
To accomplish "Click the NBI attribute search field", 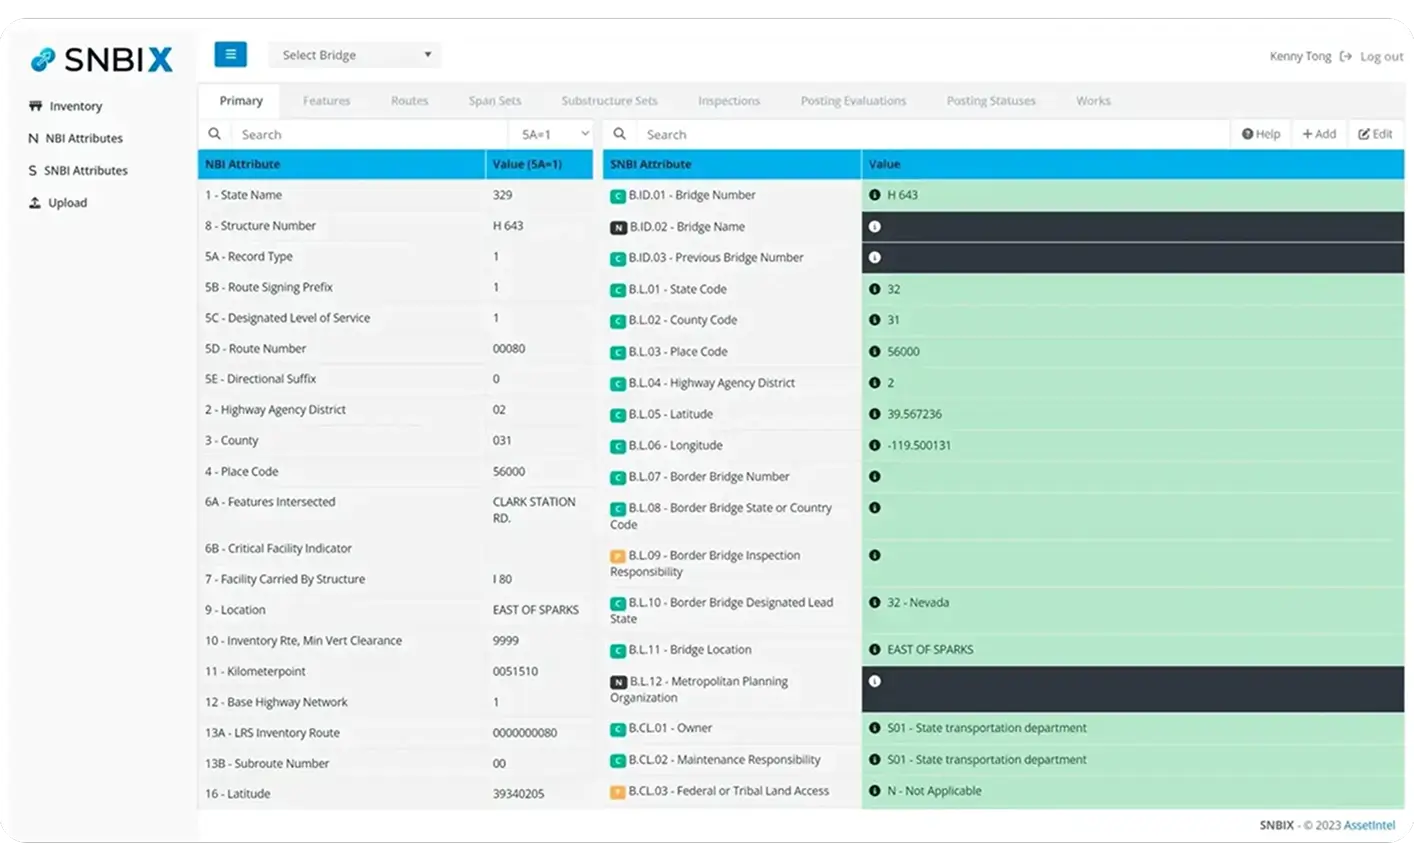I will 370,134.
